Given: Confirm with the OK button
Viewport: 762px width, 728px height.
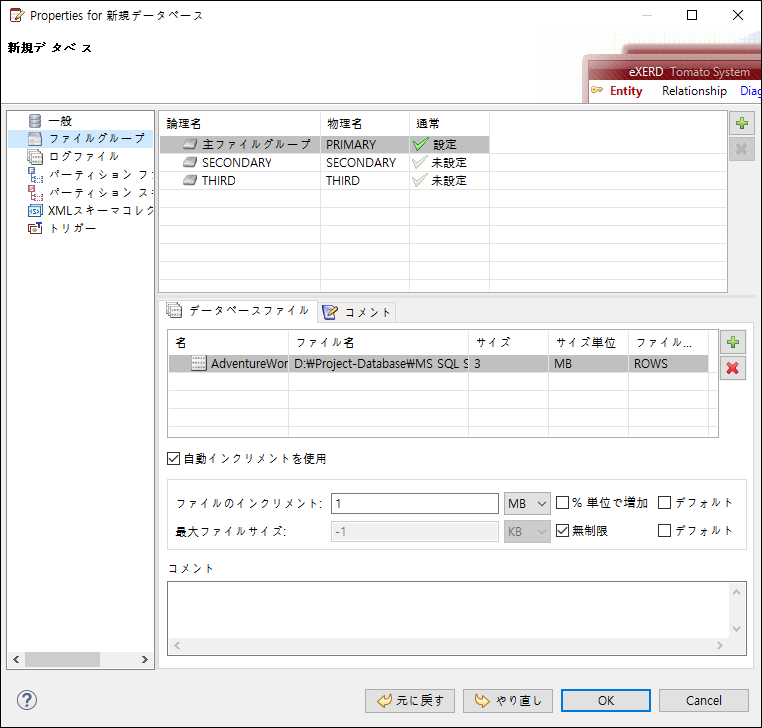Looking at the screenshot, I should (x=606, y=701).
